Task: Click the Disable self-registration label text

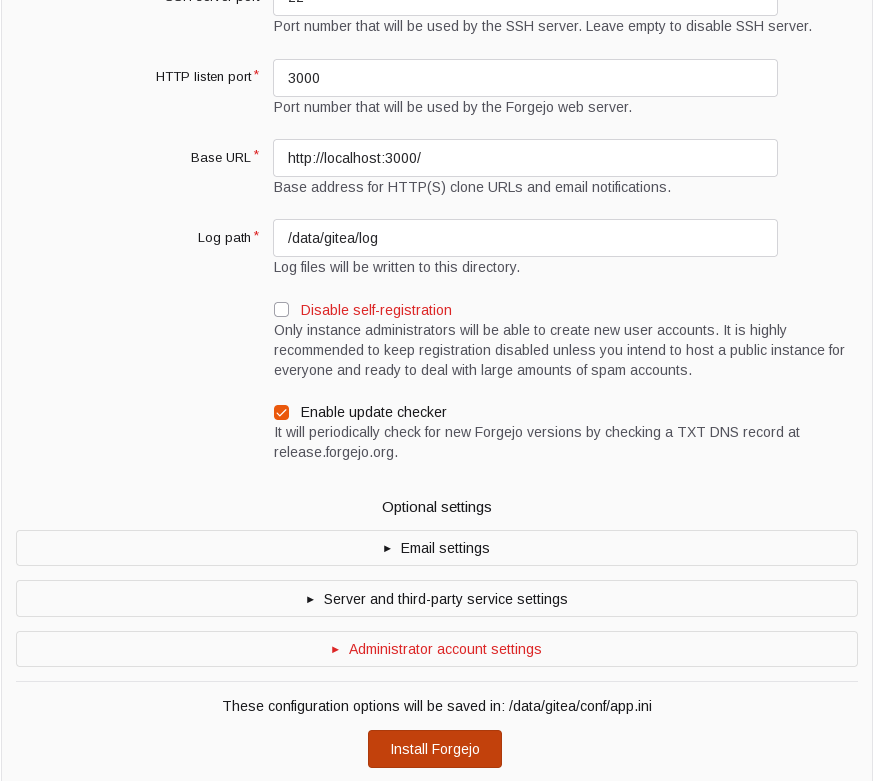Action: 376,310
